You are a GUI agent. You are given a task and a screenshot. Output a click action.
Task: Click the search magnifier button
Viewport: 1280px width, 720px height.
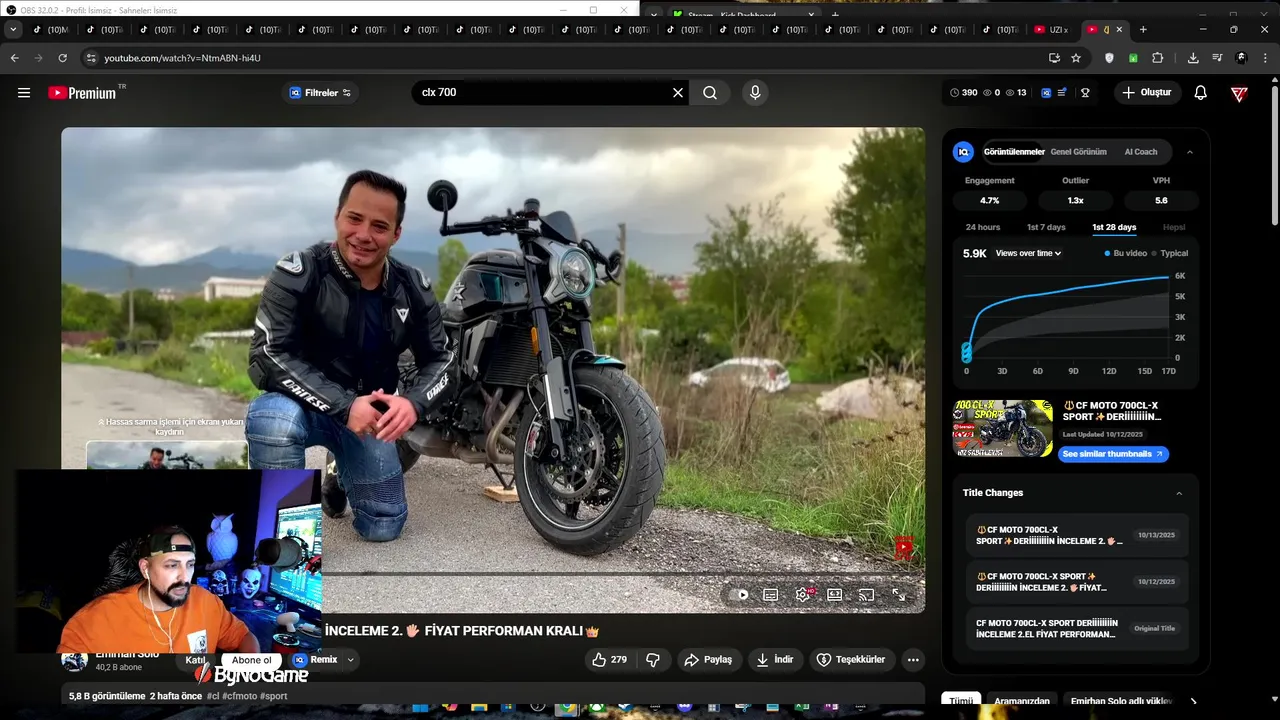[710, 93]
